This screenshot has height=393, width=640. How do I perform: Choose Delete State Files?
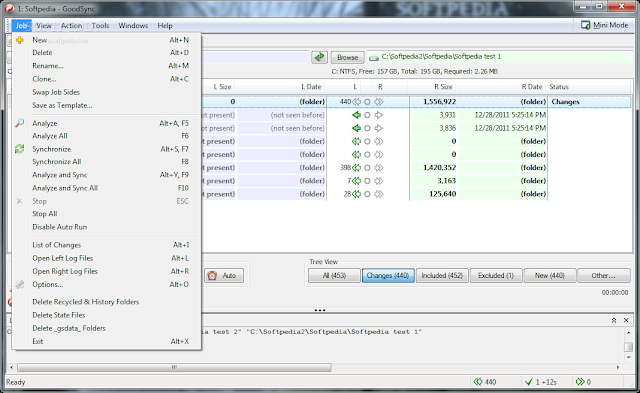(107, 315)
